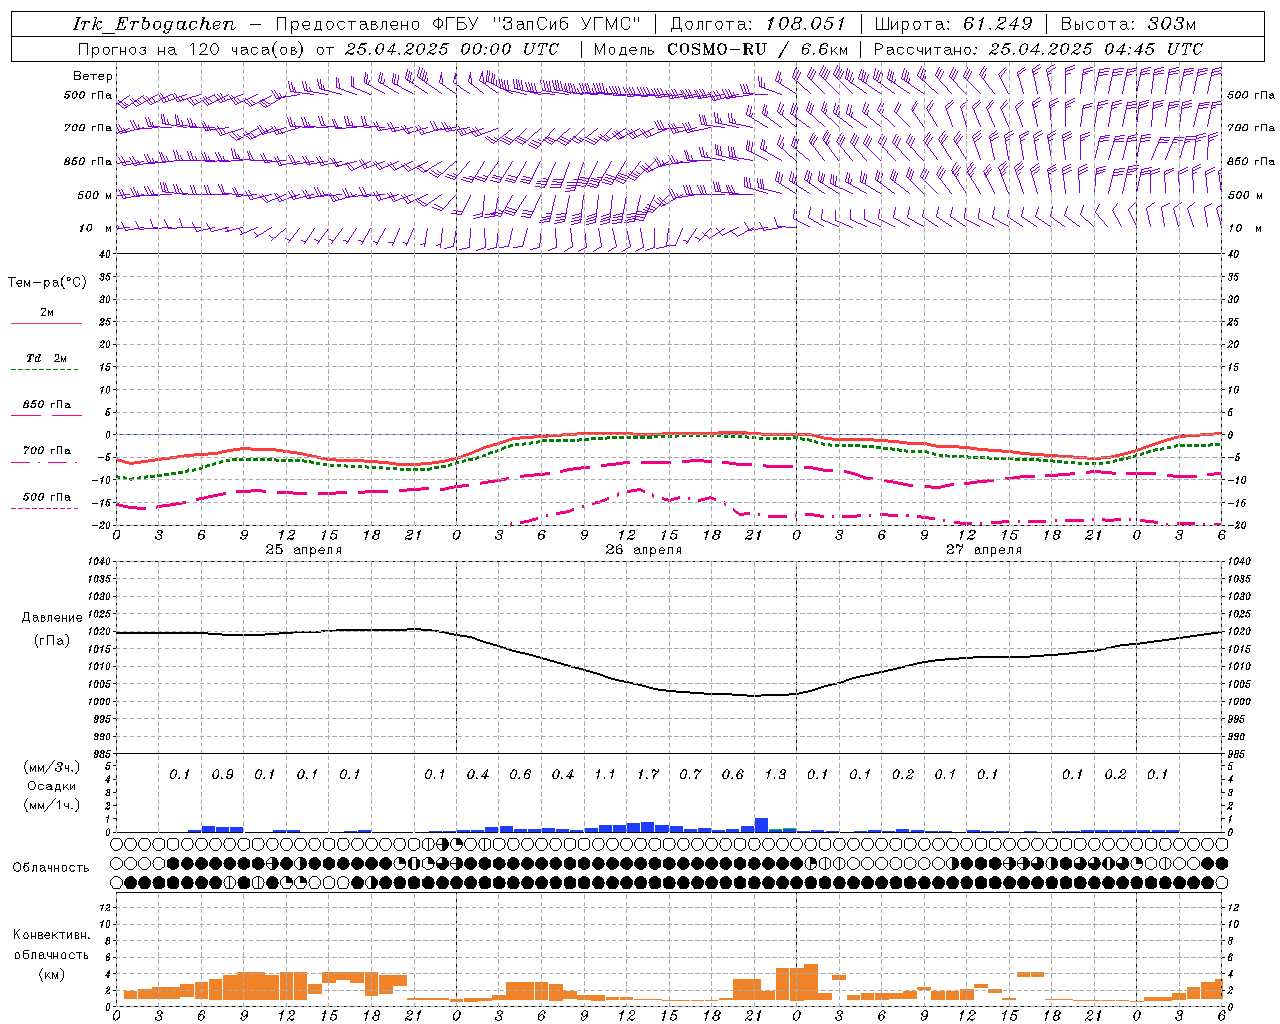Click the (мм/1ч.) precipitation unit label

point(51,806)
